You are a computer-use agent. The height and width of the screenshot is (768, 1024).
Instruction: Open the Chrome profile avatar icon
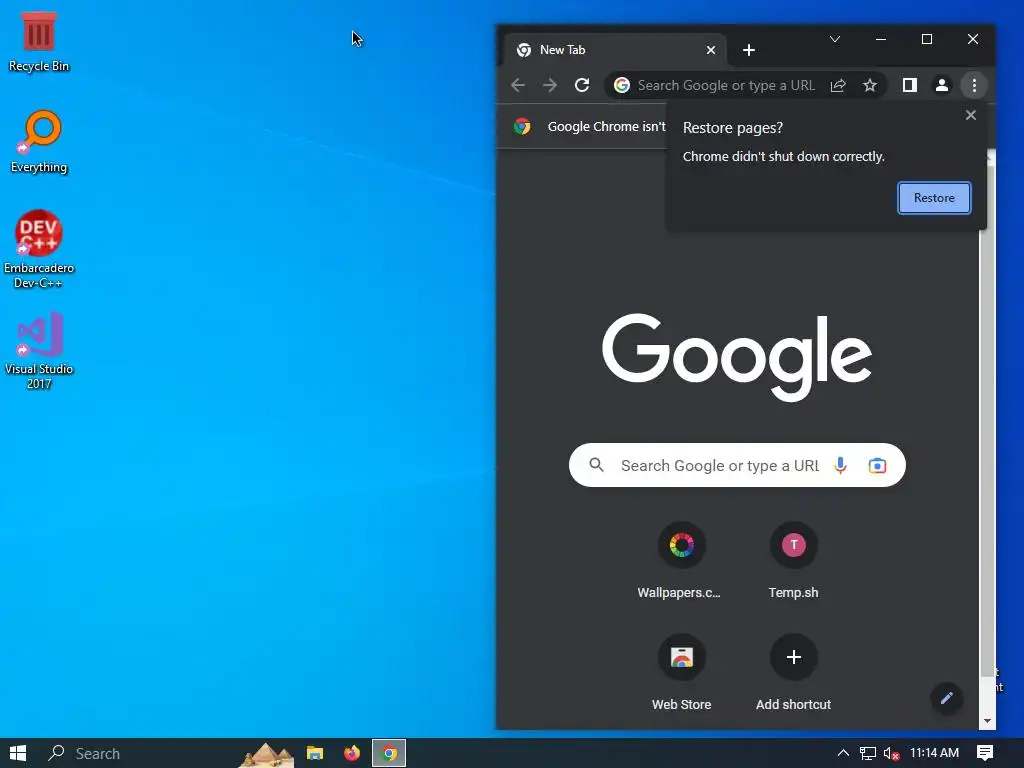pos(942,85)
